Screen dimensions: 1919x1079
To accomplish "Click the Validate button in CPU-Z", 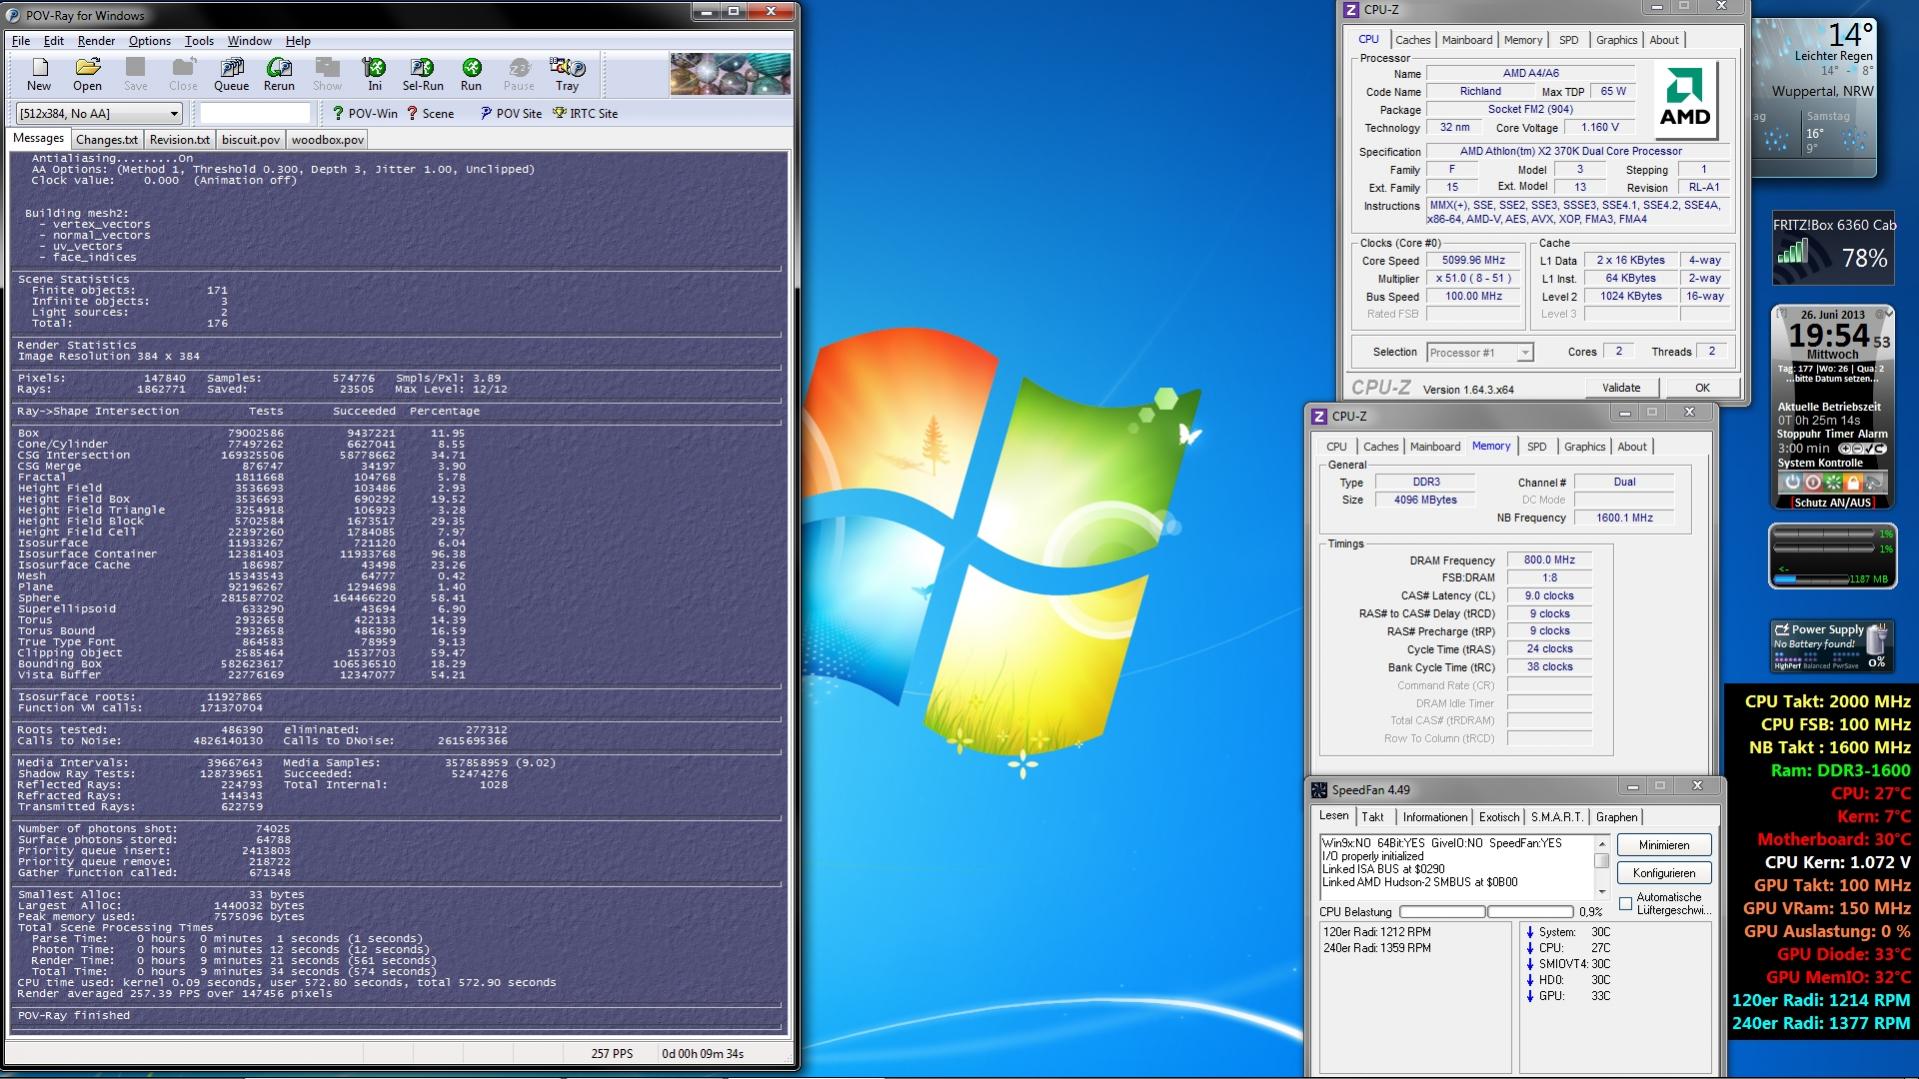I will [x=1621, y=388].
